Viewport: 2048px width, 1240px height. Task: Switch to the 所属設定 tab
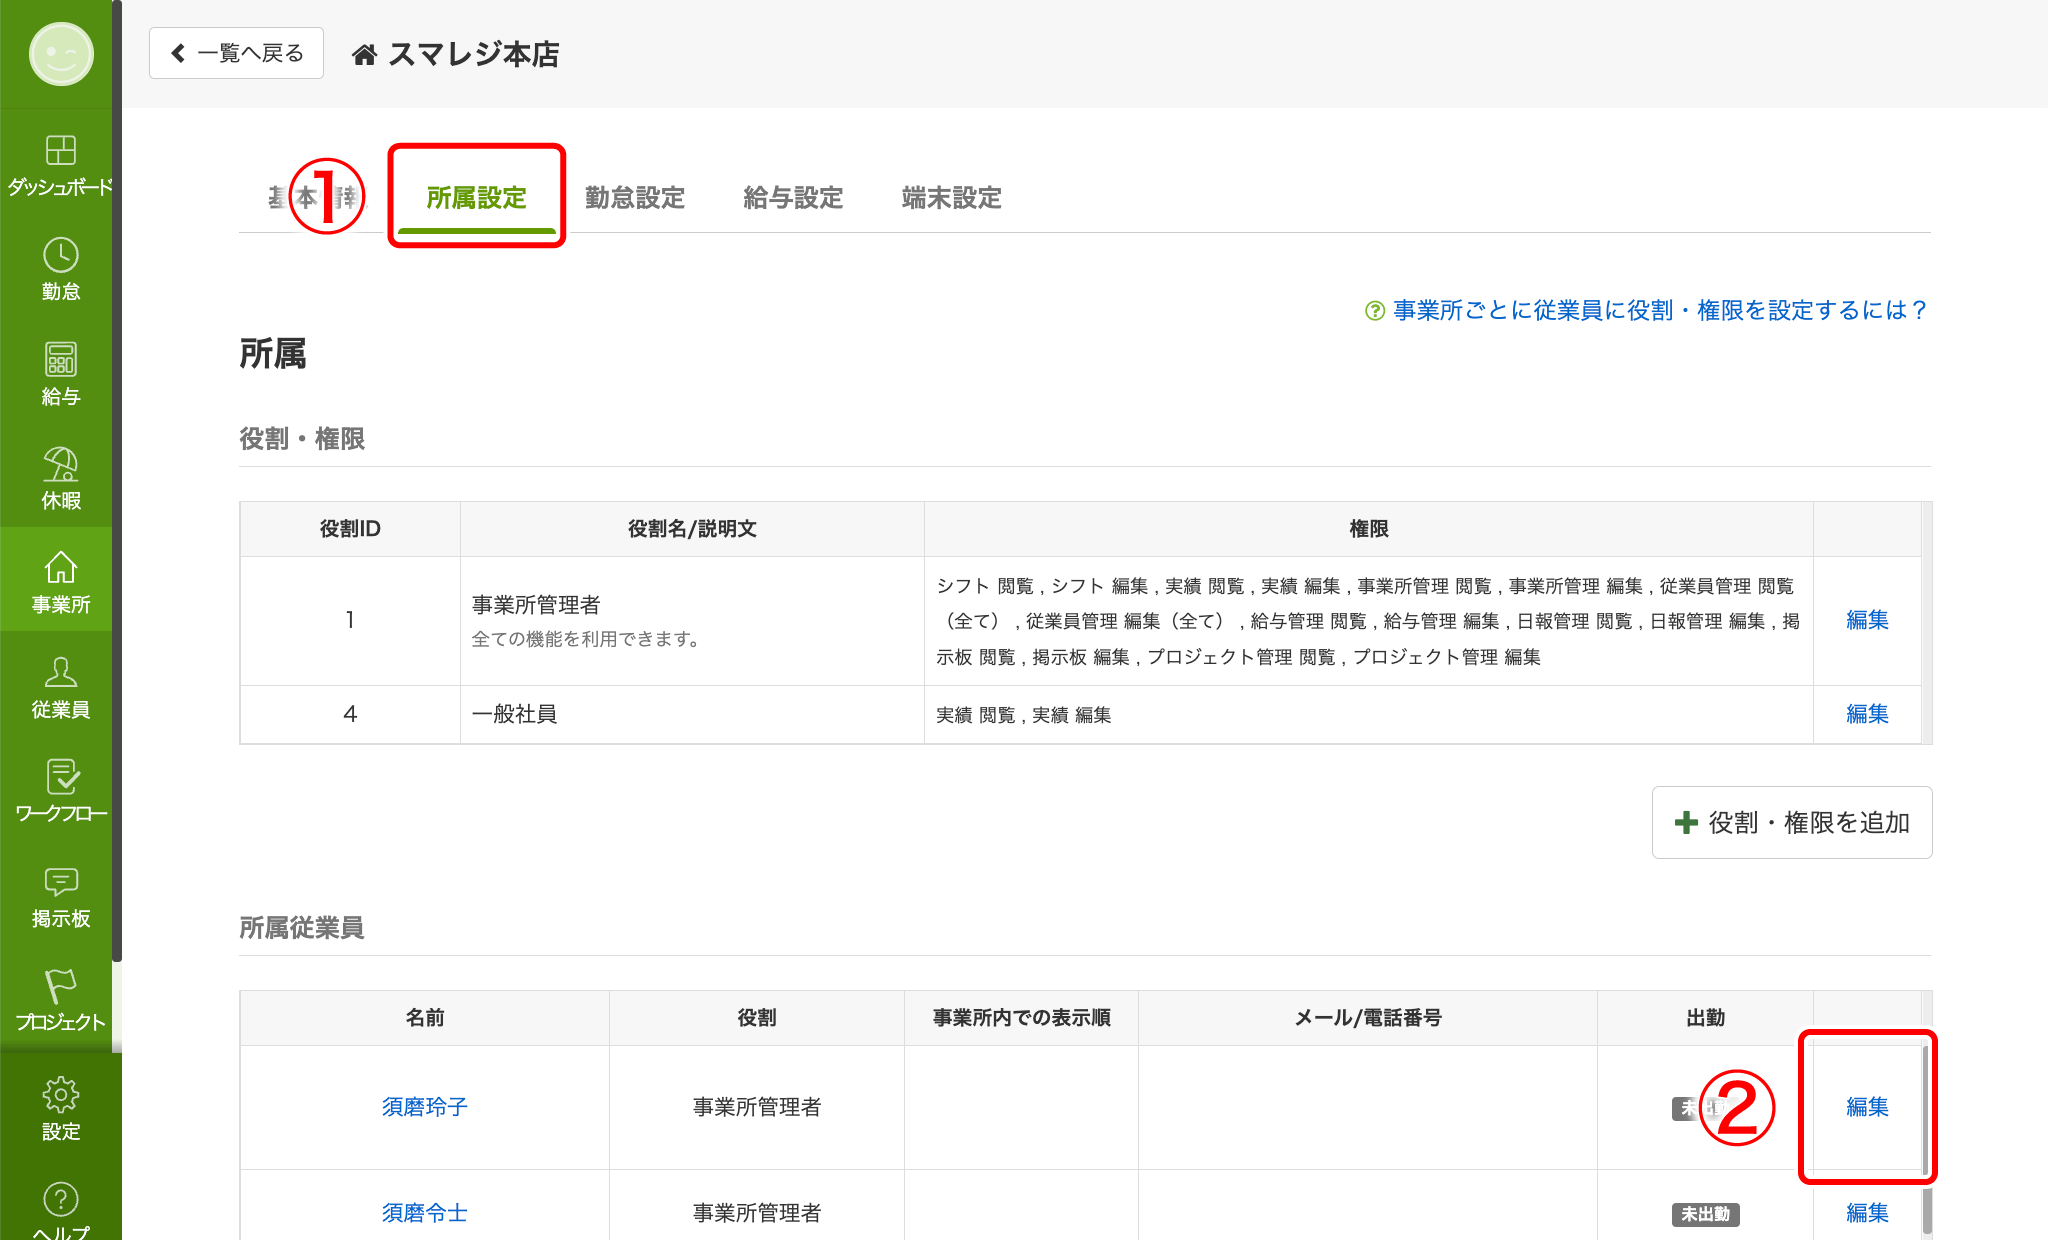[476, 198]
